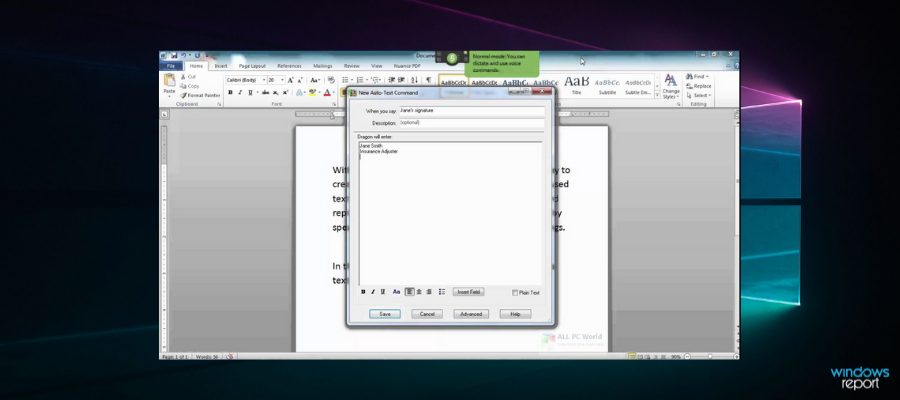Decrease indent in Paragraph group
Viewport: 900px width, 400px height.
(x=391, y=80)
